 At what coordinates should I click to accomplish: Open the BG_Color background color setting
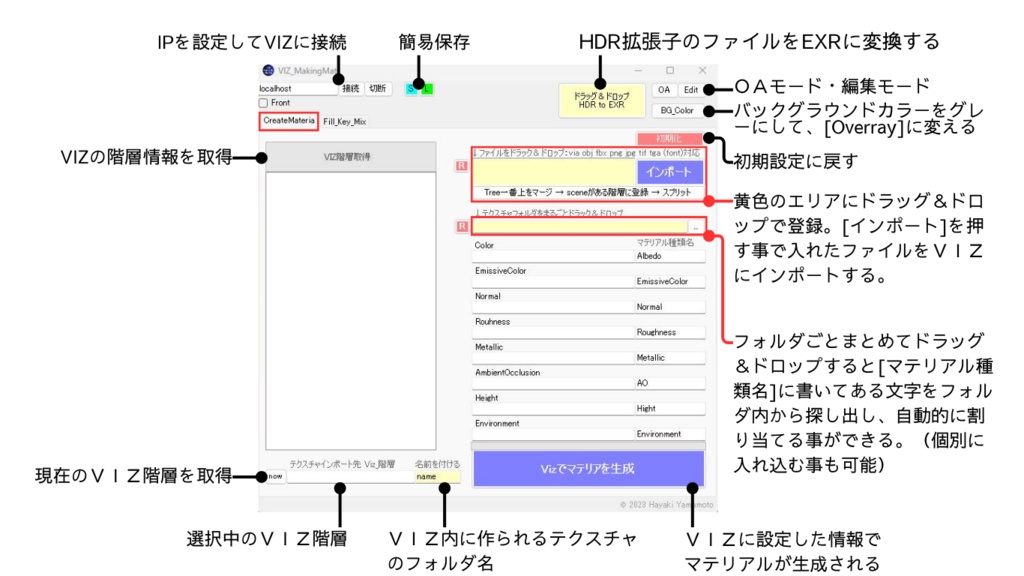tap(678, 110)
